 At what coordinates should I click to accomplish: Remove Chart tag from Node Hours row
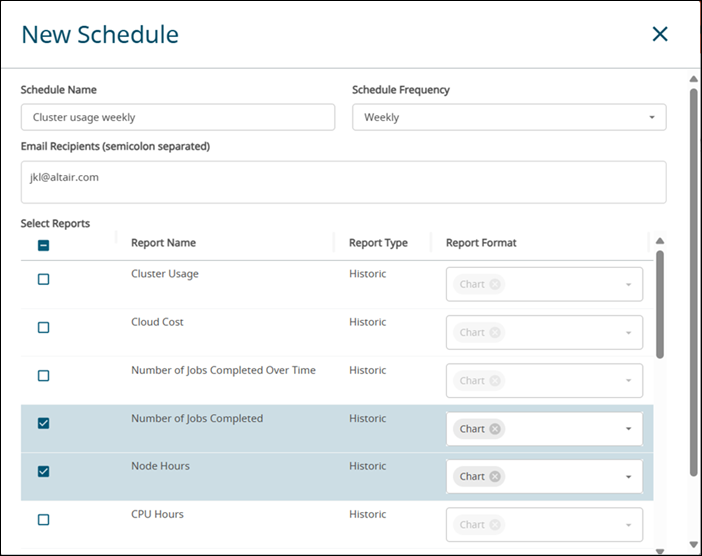(x=494, y=477)
